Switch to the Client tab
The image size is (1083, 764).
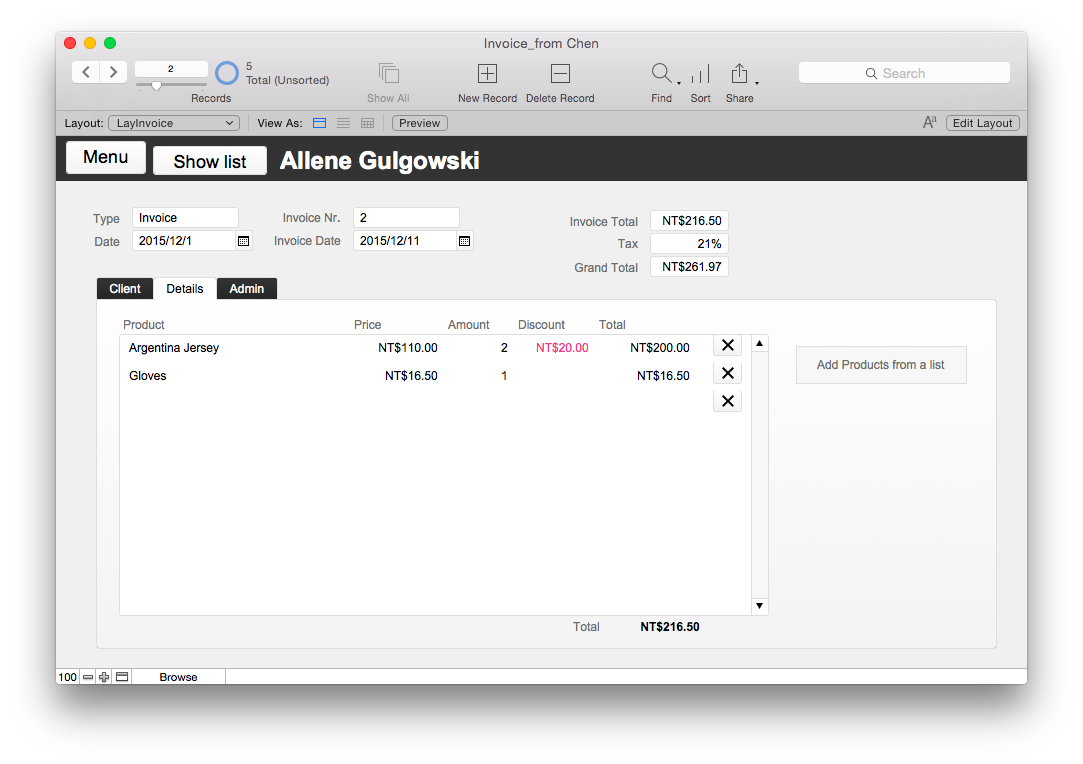pyautogui.click(x=125, y=289)
